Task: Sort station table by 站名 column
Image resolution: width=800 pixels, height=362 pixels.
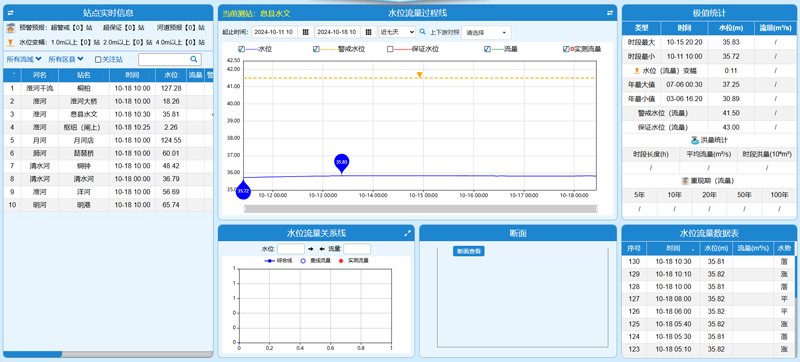Action: tap(84, 75)
